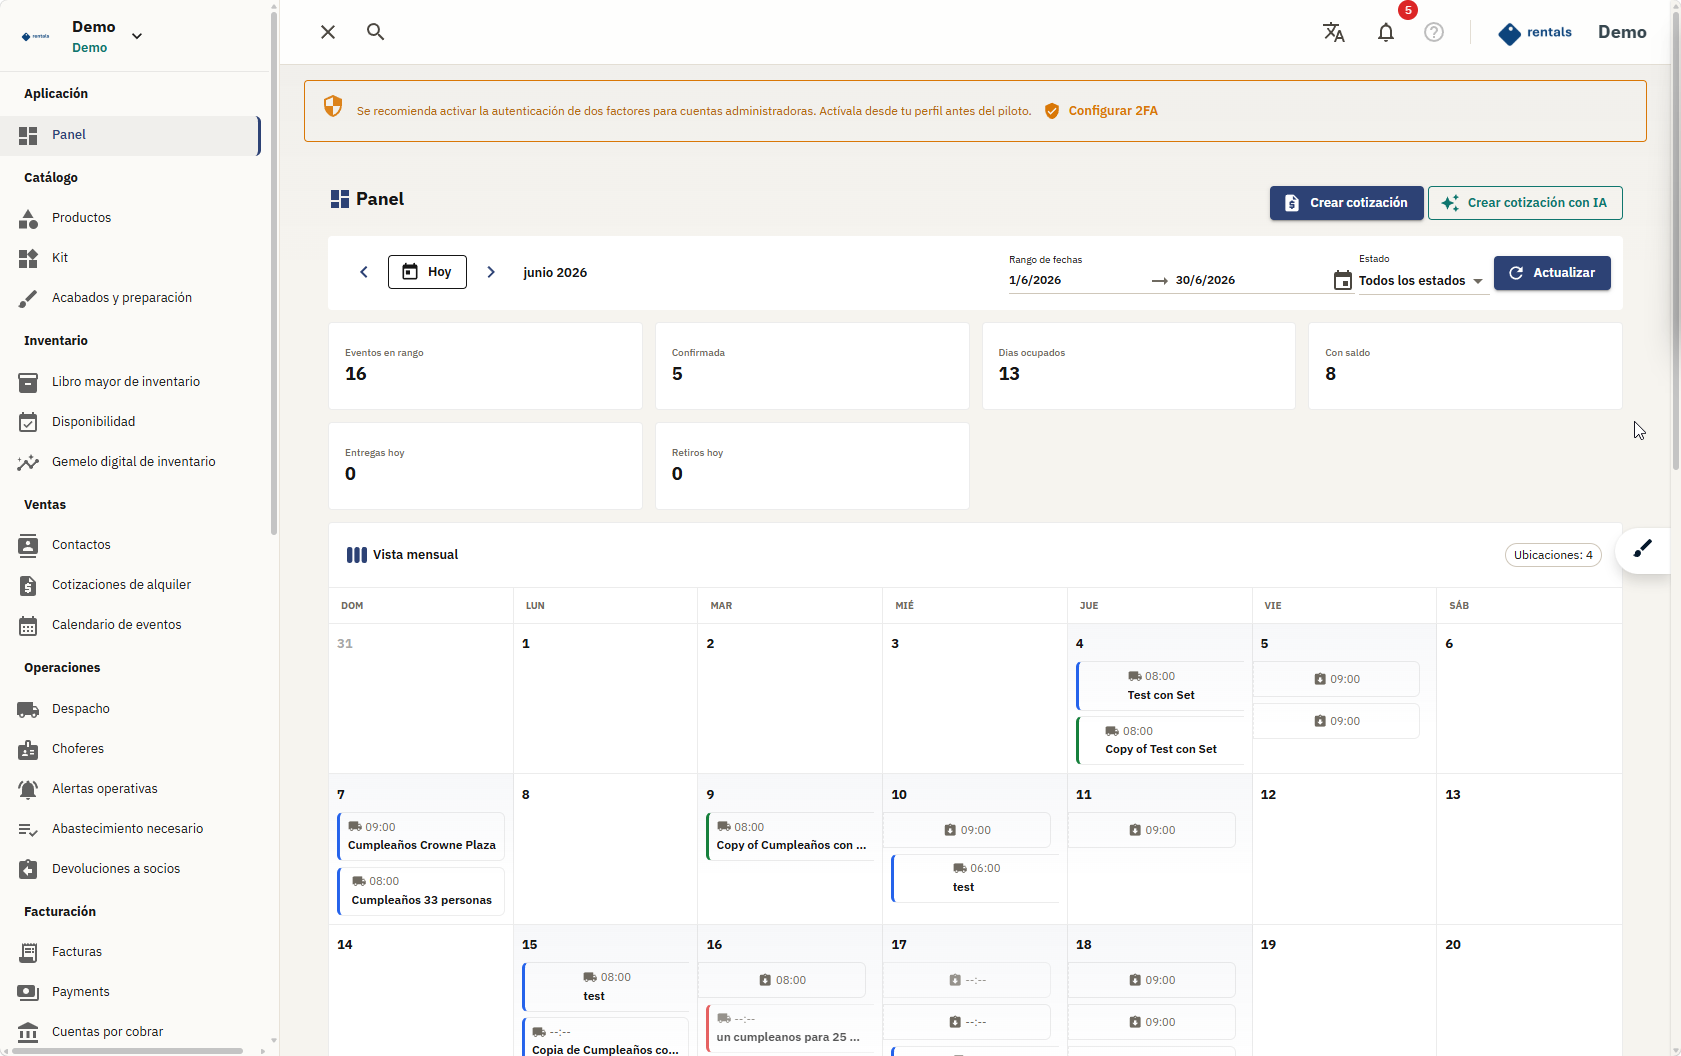Image resolution: width=1681 pixels, height=1056 pixels.
Task: Open notifications bell with 5 badge
Action: click(1386, 32)
